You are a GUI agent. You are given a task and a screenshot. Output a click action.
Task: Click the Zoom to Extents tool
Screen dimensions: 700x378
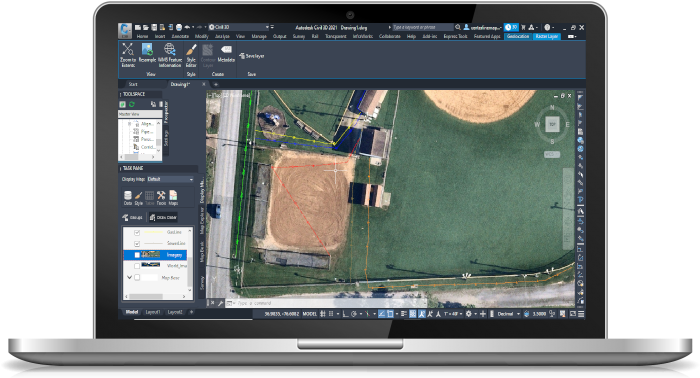tap(128, 55)
